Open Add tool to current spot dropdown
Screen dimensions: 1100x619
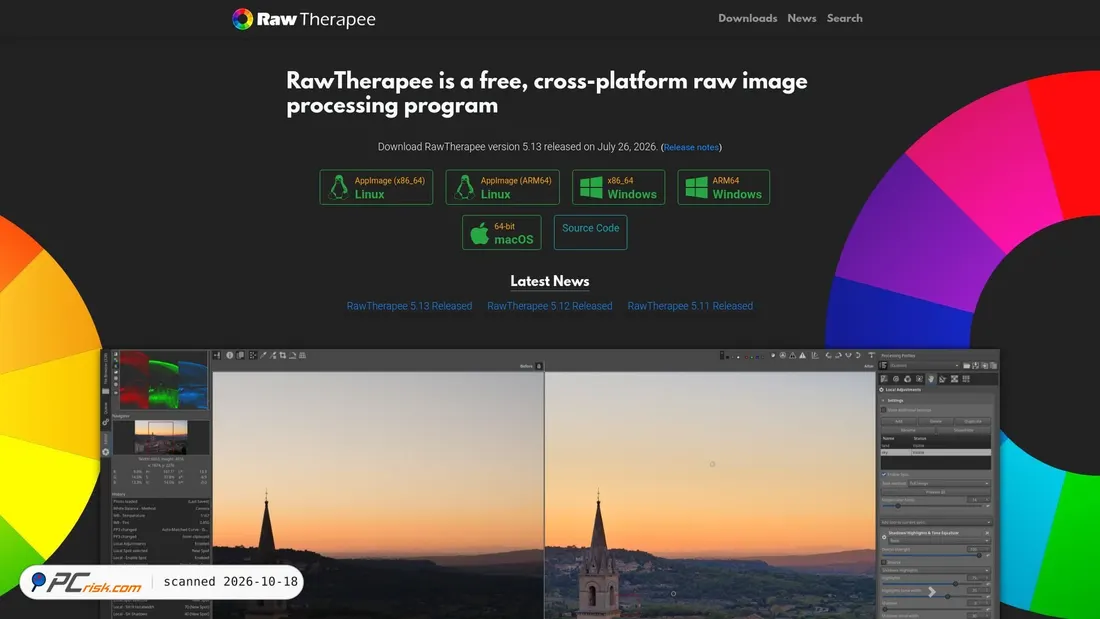click(x=937, y=522)
